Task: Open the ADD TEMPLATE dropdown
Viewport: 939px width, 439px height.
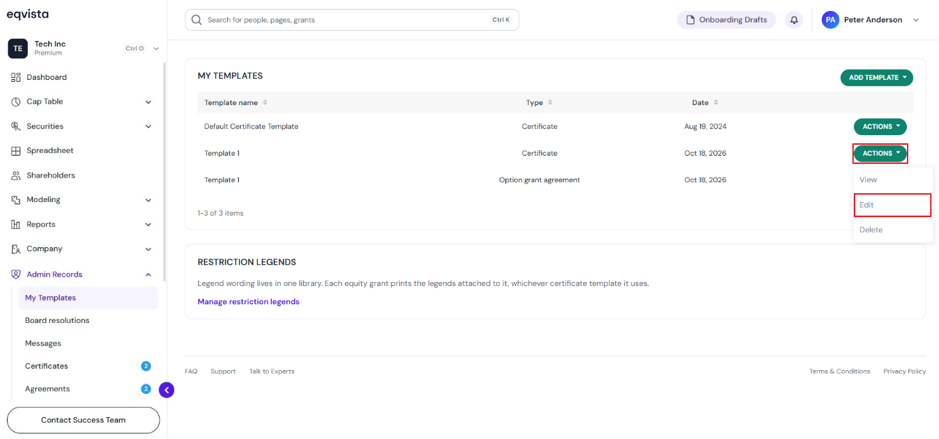Action: click(877, 77)
